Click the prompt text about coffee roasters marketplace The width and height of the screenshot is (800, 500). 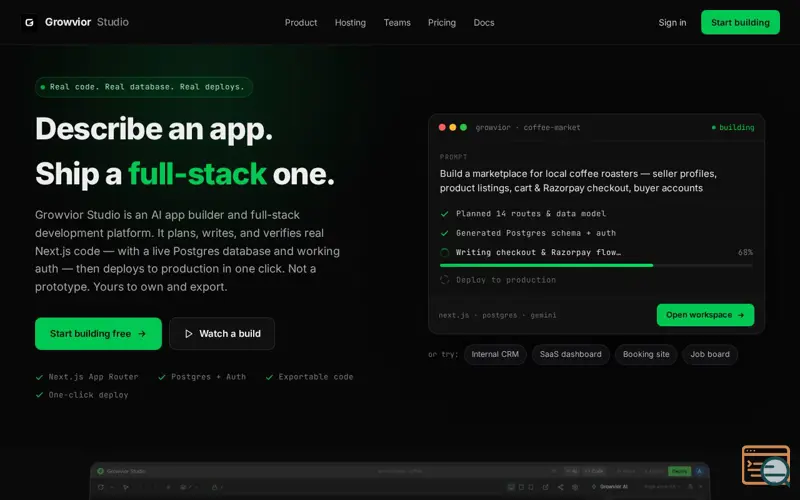pos(578,181)
